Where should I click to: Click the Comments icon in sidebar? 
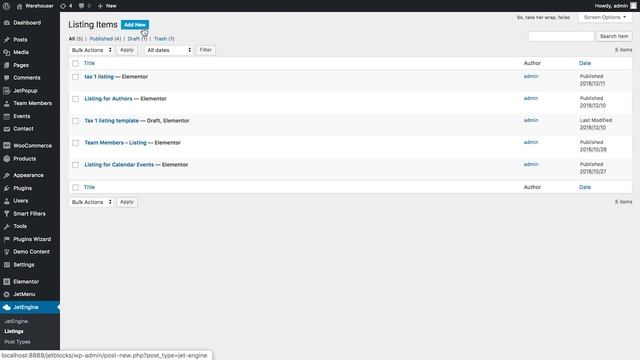(x=7, y=78)
